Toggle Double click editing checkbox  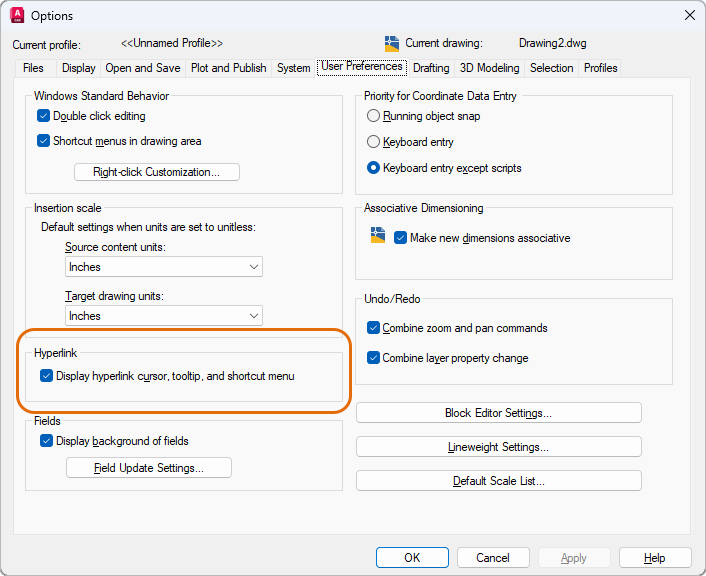click(x=44, y=116)
